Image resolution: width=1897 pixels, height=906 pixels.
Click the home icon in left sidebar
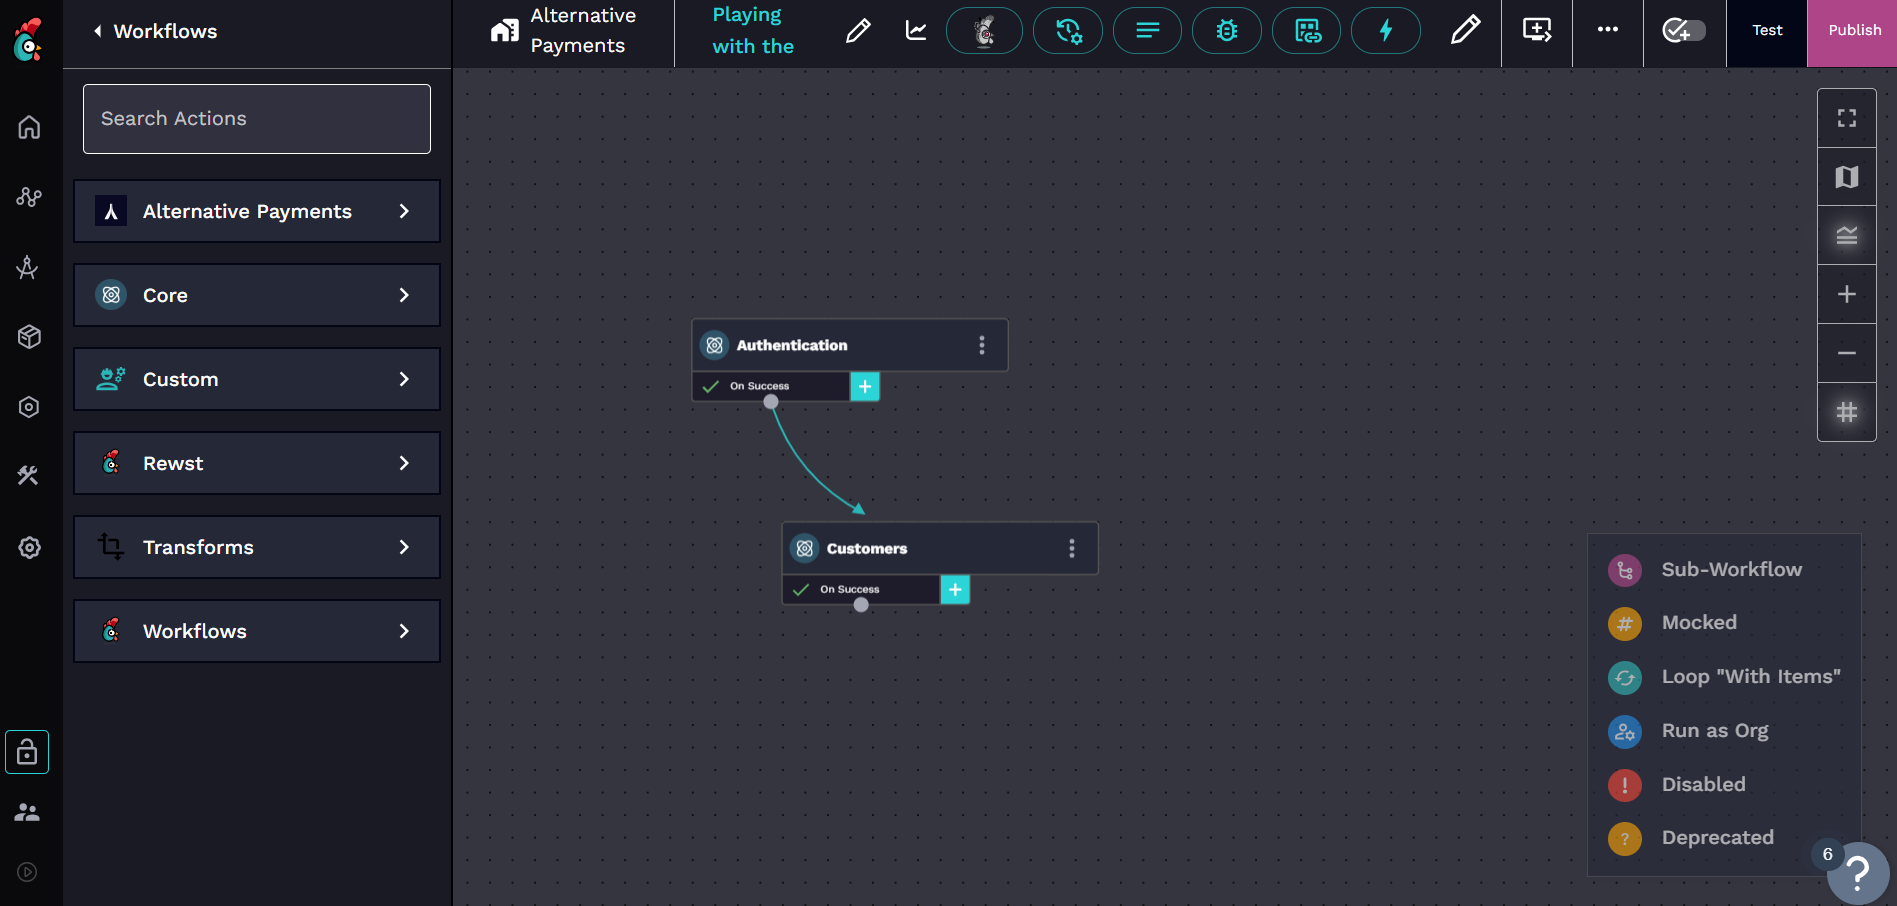click(29, 127)
